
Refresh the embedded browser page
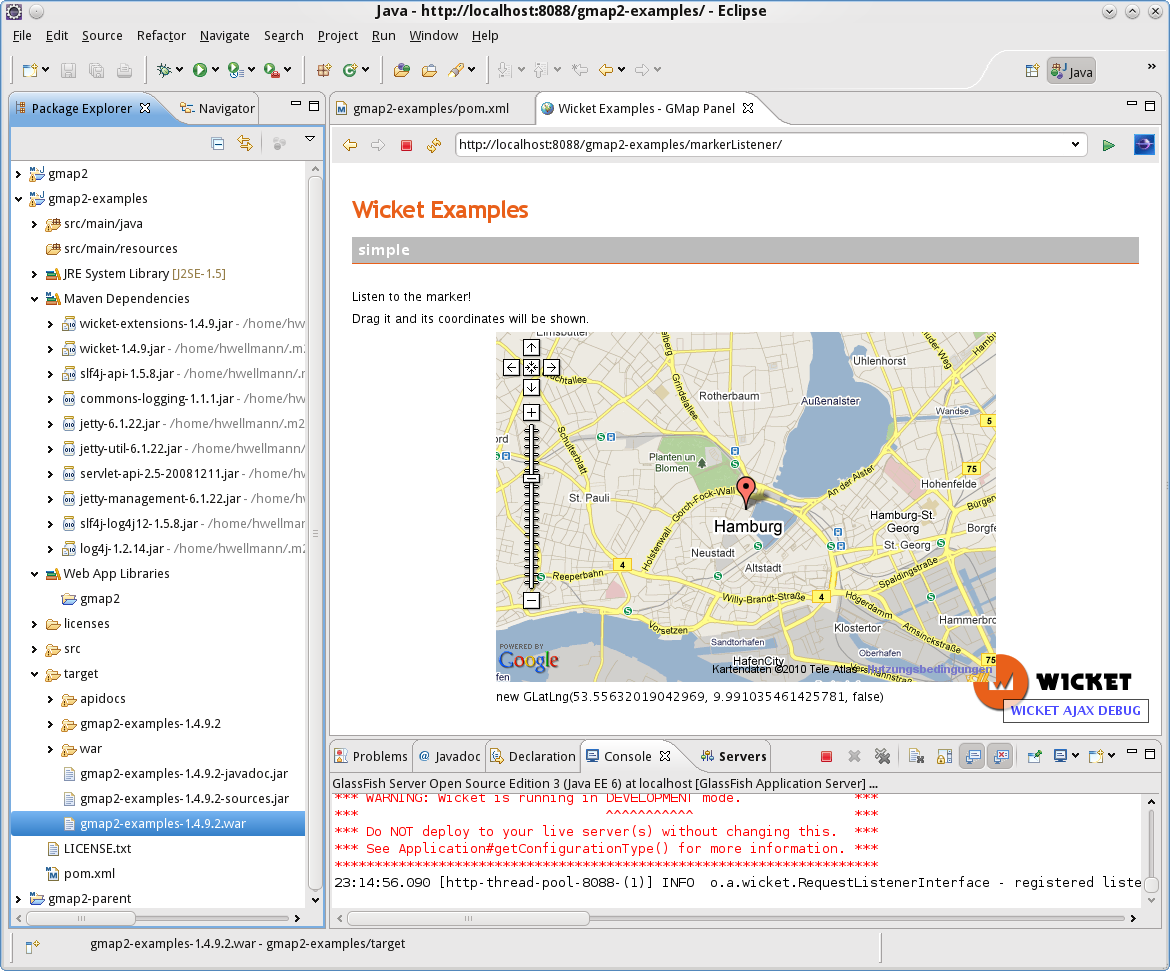(433, 145)
